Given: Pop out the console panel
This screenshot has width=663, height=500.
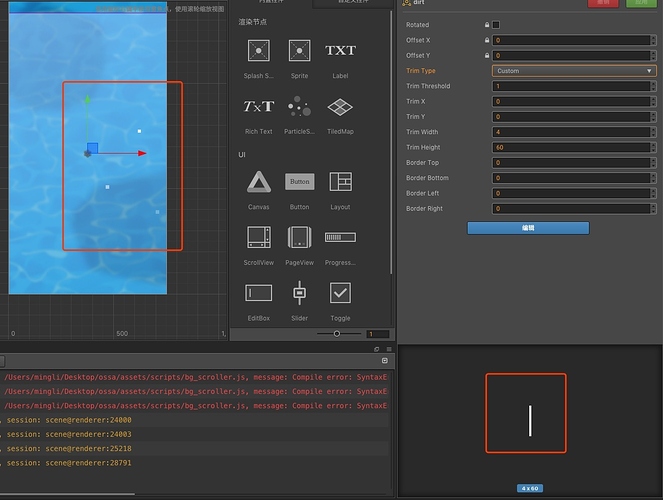Looking at the screenshot, I should 376,349.
